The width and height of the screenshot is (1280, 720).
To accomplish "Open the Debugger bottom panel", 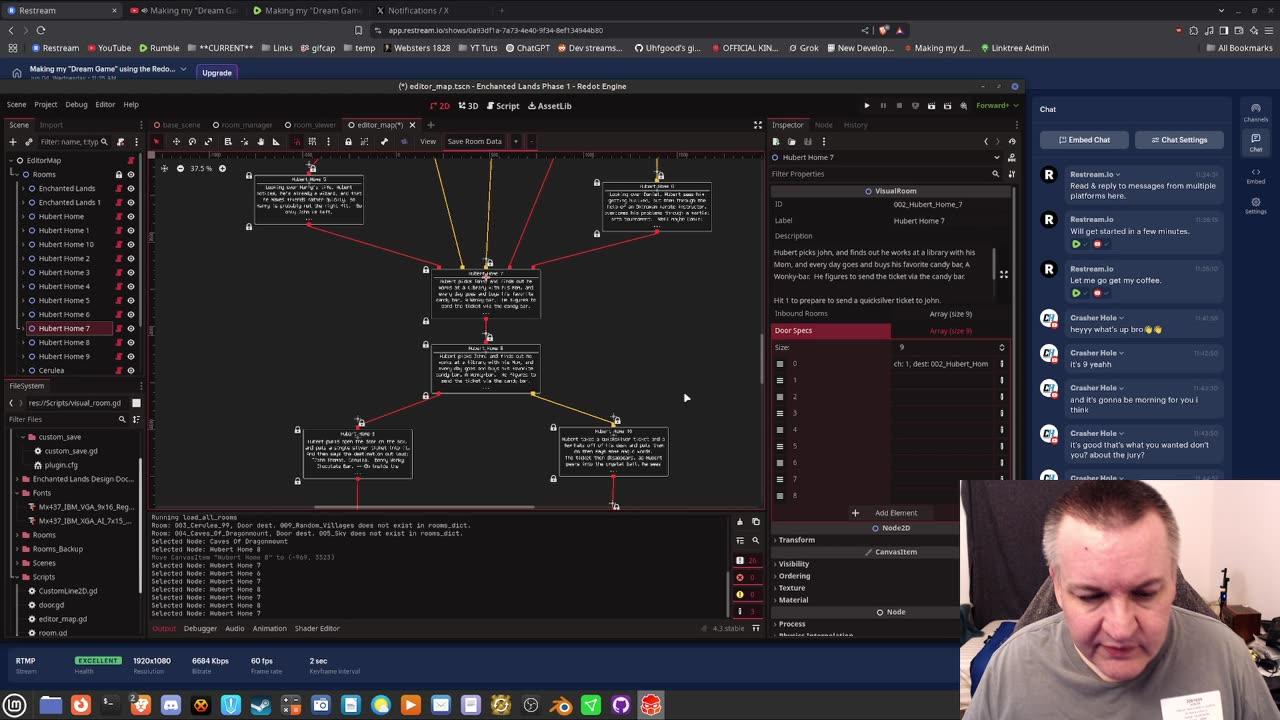I will coord(200,628).
